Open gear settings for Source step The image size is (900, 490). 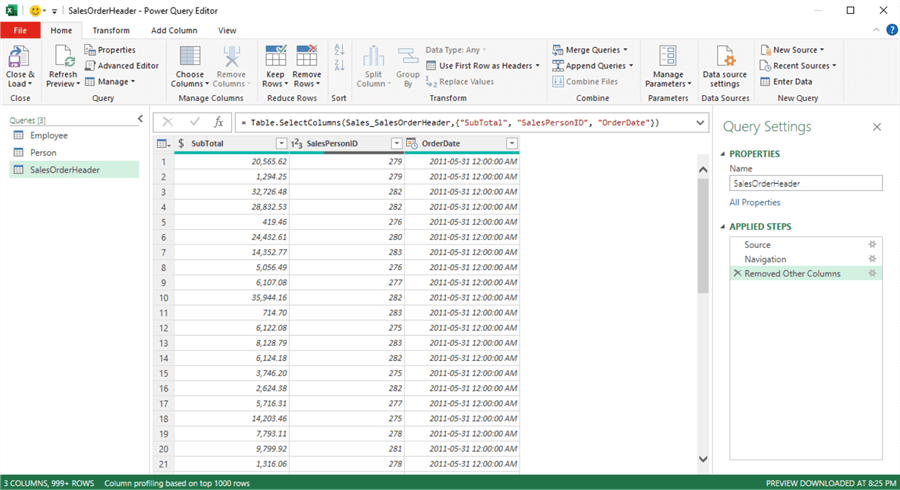coord(872,244)
